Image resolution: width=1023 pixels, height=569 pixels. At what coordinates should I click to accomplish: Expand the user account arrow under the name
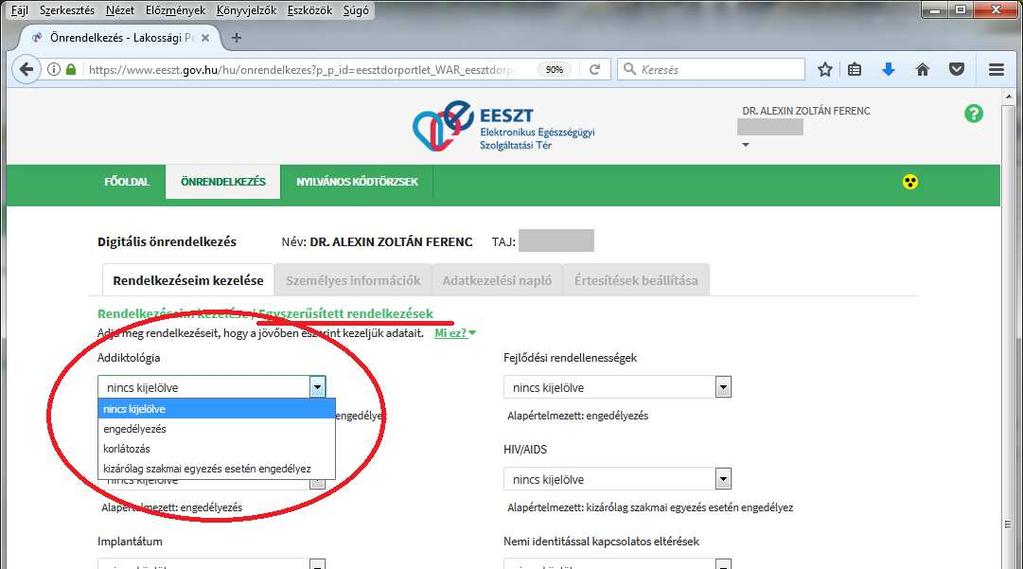pyautogui.click(x=746, y=145)
